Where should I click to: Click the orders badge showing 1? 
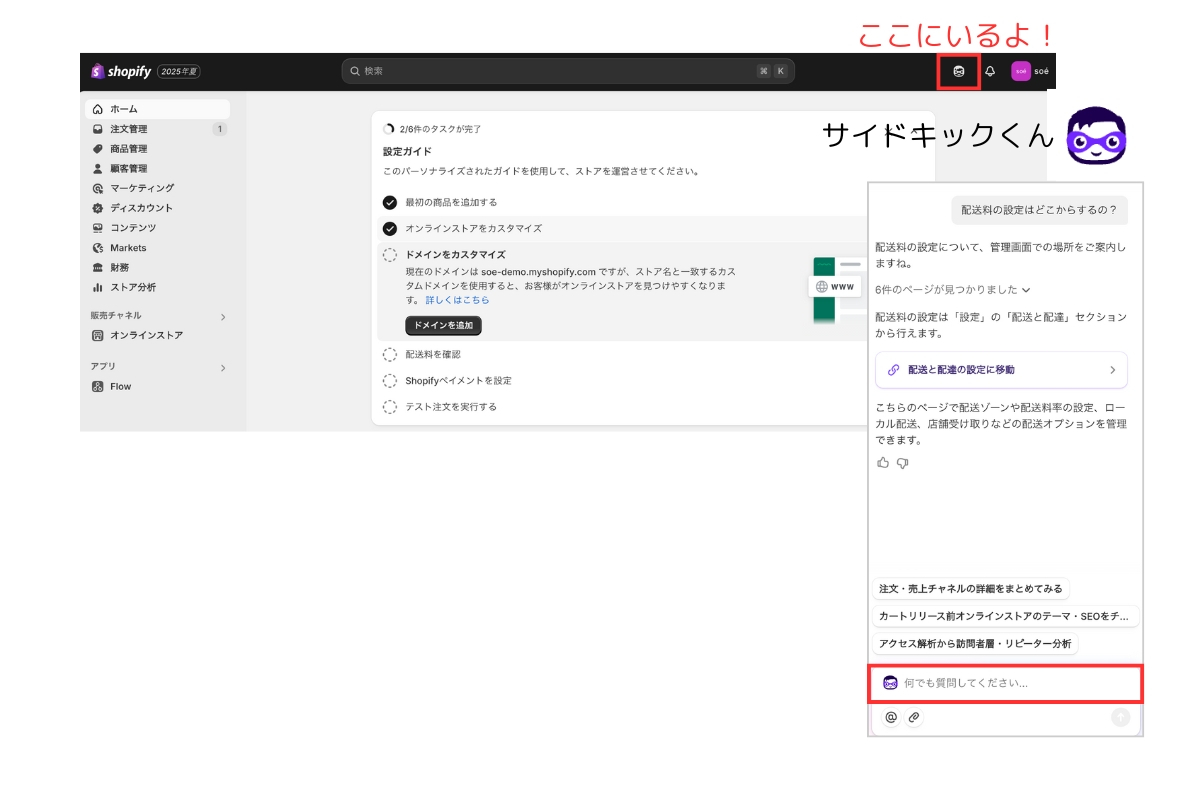tap(219, 129)
